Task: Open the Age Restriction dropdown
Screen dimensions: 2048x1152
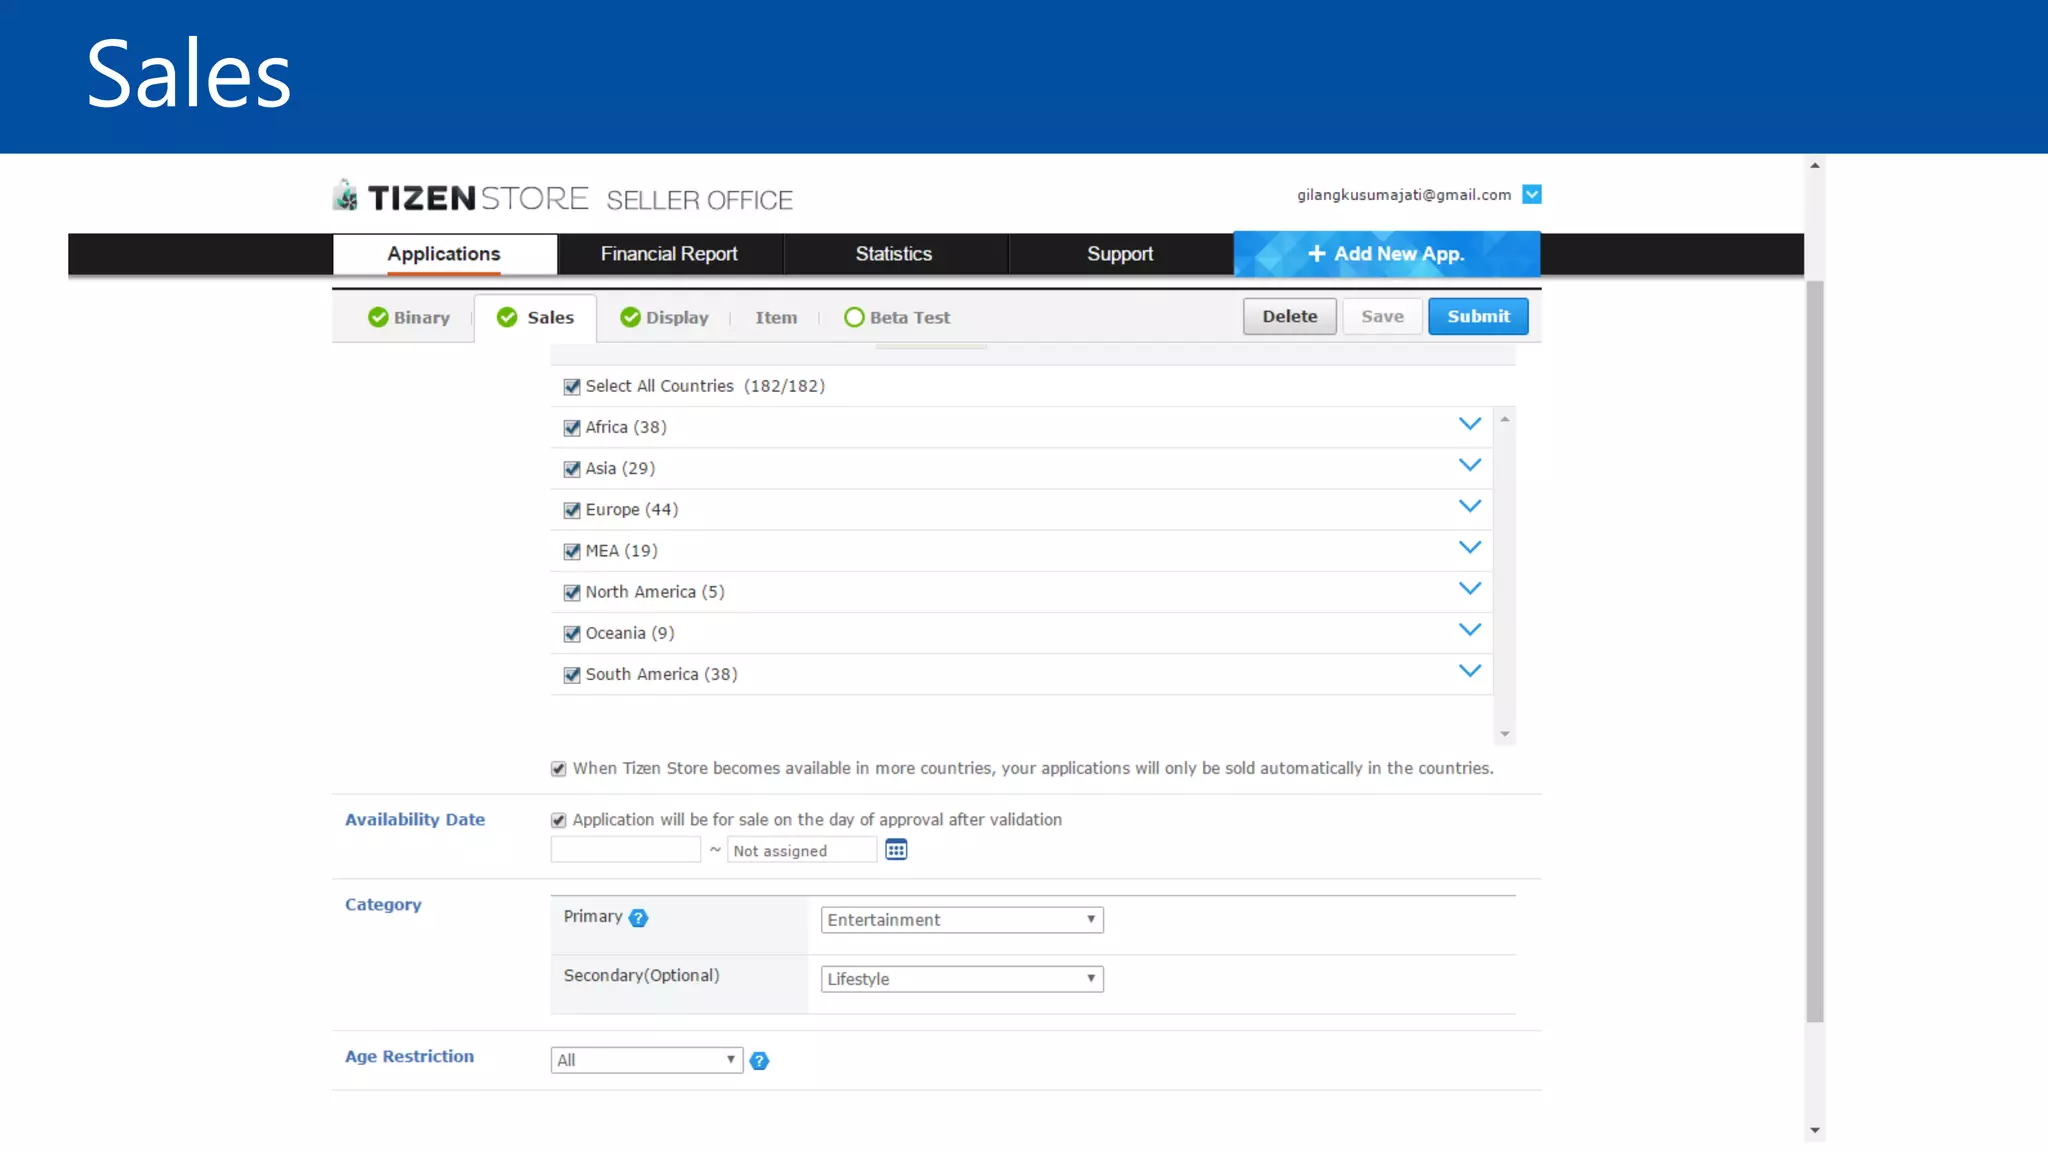Action: point(646,1060)
